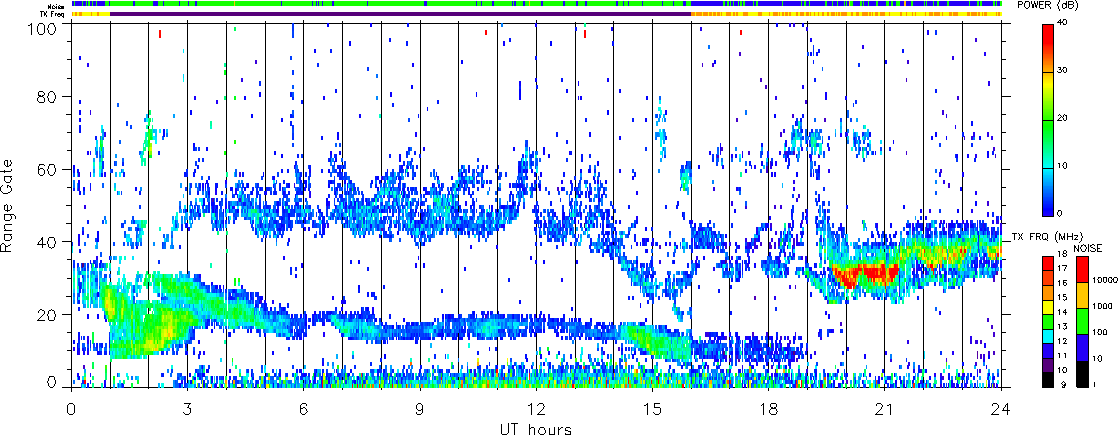Click tick label 12 on UT hours axis
1118x435 pixels.
(536, 411)
